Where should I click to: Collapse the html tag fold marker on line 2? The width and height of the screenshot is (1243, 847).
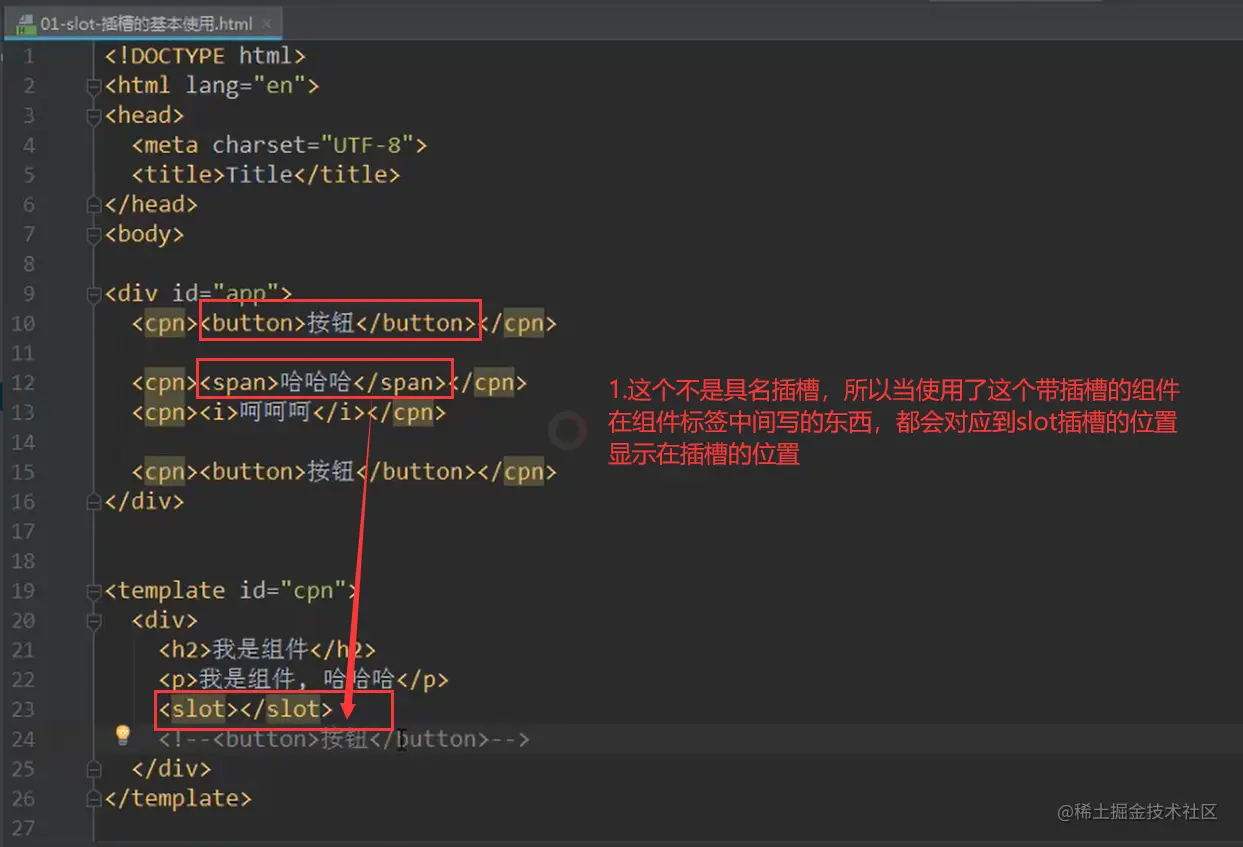[x=94, y=86]
